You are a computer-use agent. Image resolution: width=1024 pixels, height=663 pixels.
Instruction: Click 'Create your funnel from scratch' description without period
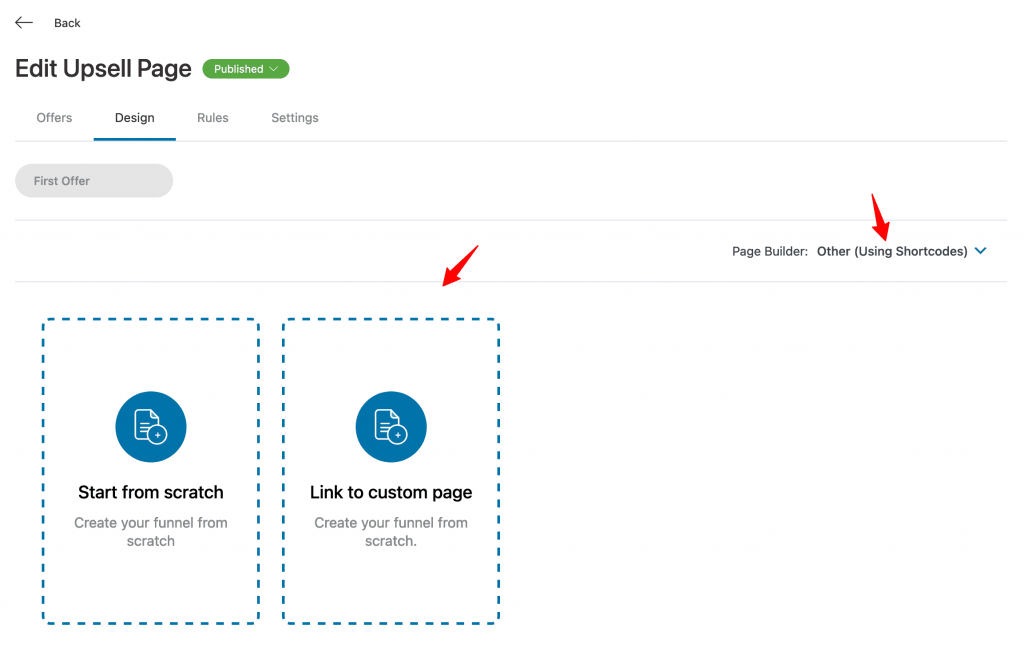pos(151,532)
